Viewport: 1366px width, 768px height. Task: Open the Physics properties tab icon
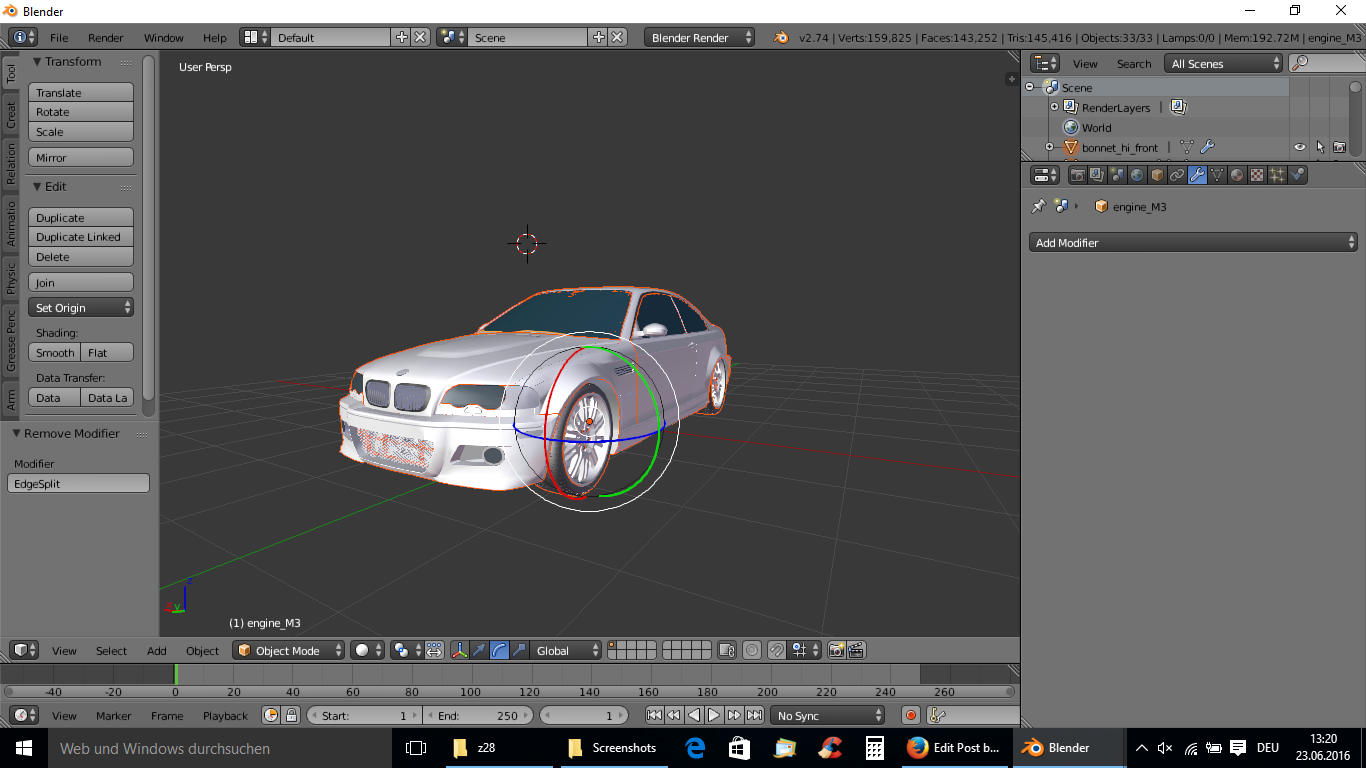click(1297, 175)
